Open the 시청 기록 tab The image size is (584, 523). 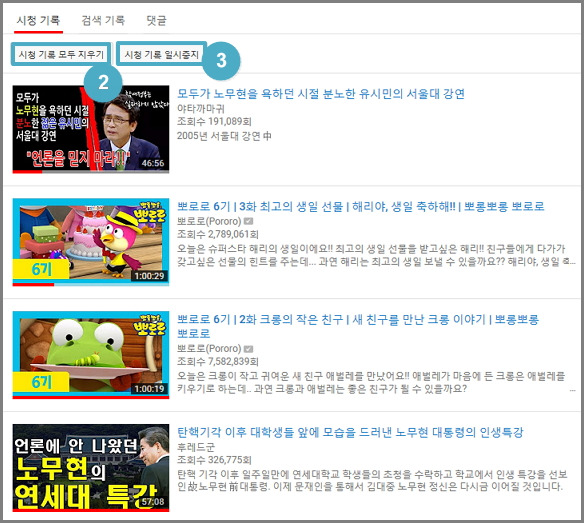pos(38,20)
